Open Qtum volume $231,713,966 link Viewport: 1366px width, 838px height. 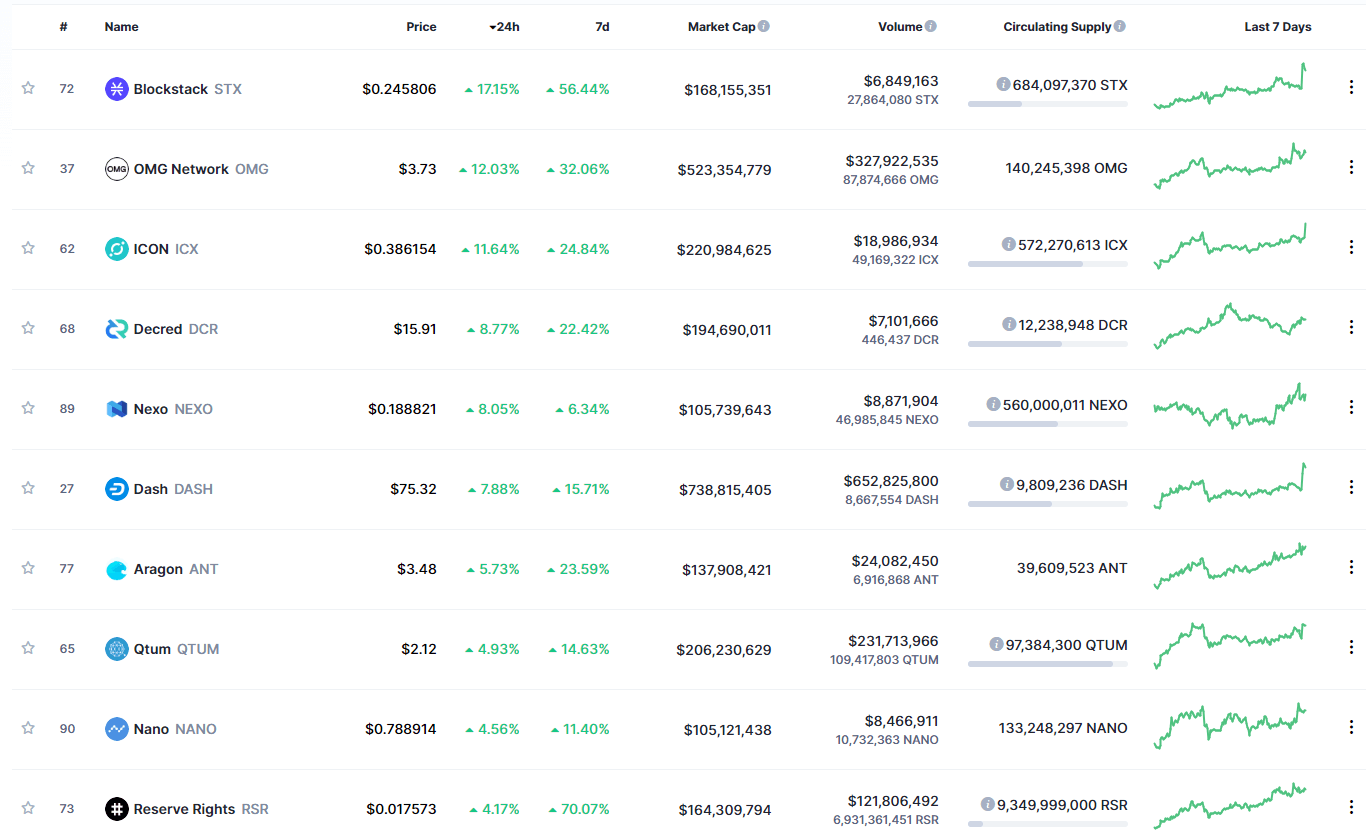[x=895, y=641]
